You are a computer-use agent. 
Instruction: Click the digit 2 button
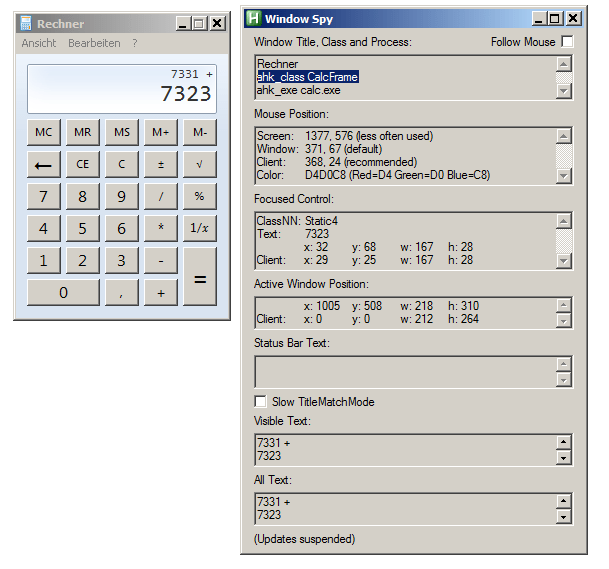point(83,261)
